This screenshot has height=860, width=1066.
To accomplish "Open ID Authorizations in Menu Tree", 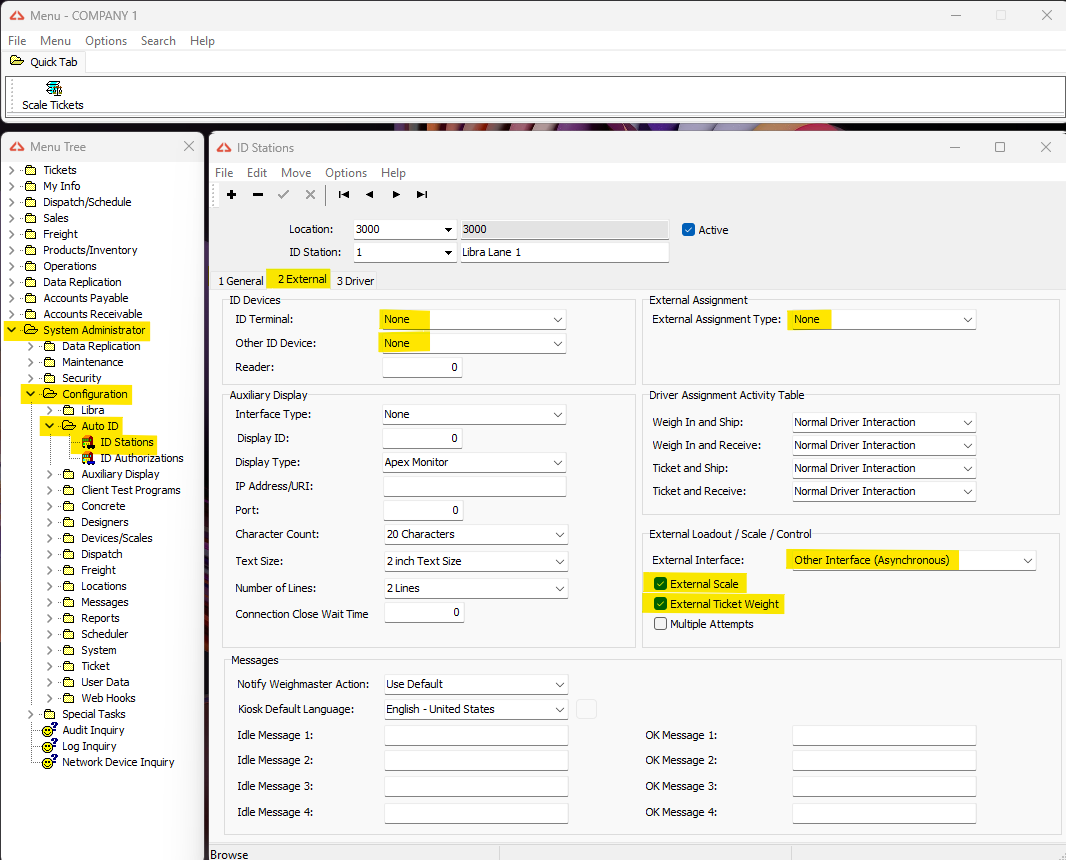I will [141, 458].
